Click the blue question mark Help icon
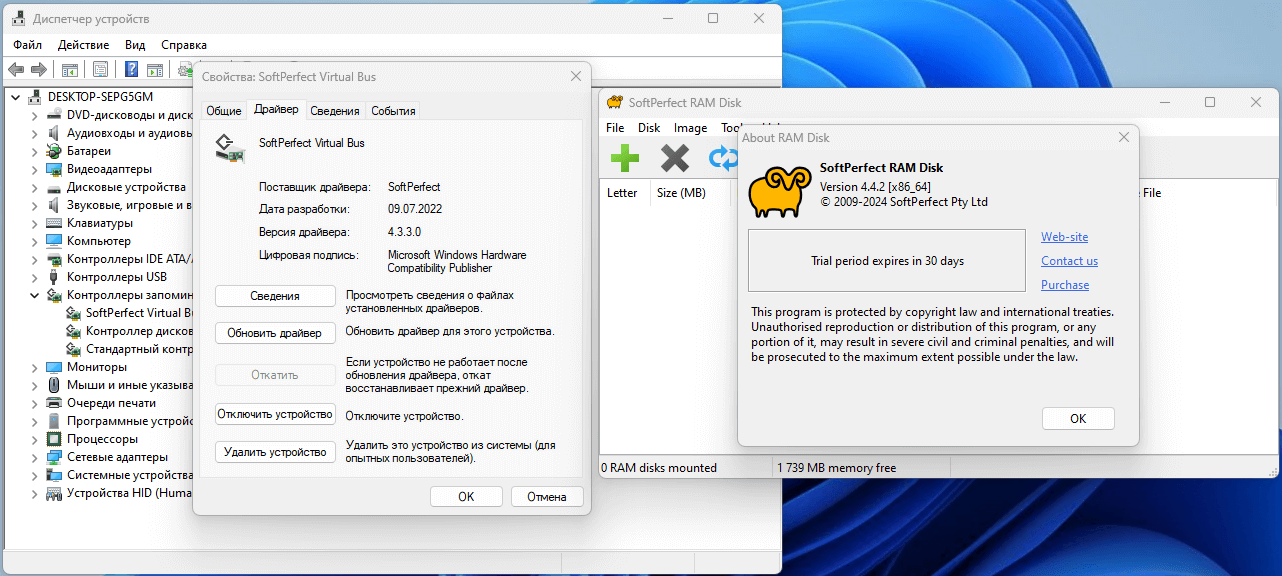1282x576 pixels. click(x=131, y=69)
